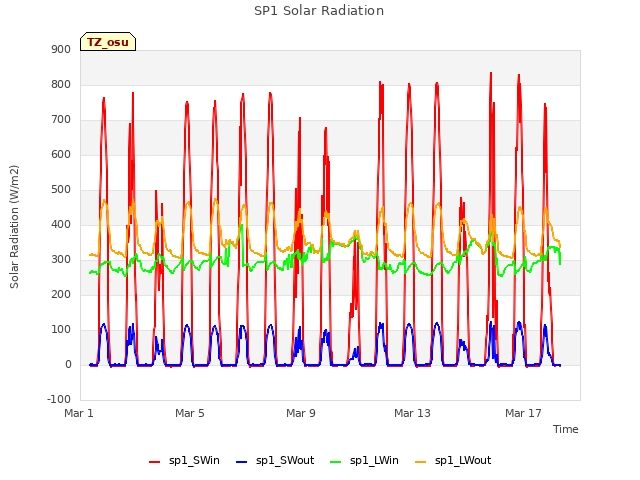Click the -100 y-axis tick label
The height and width of the screenshot is (480, 640).
[59, 399]
